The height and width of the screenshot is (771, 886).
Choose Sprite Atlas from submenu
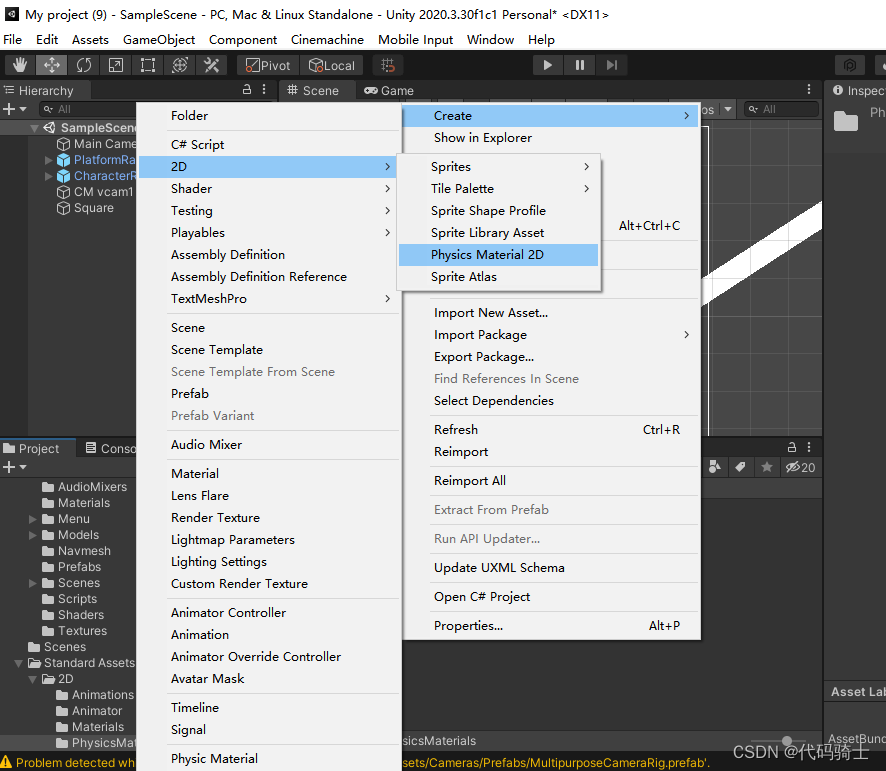(x=498, y=277)
